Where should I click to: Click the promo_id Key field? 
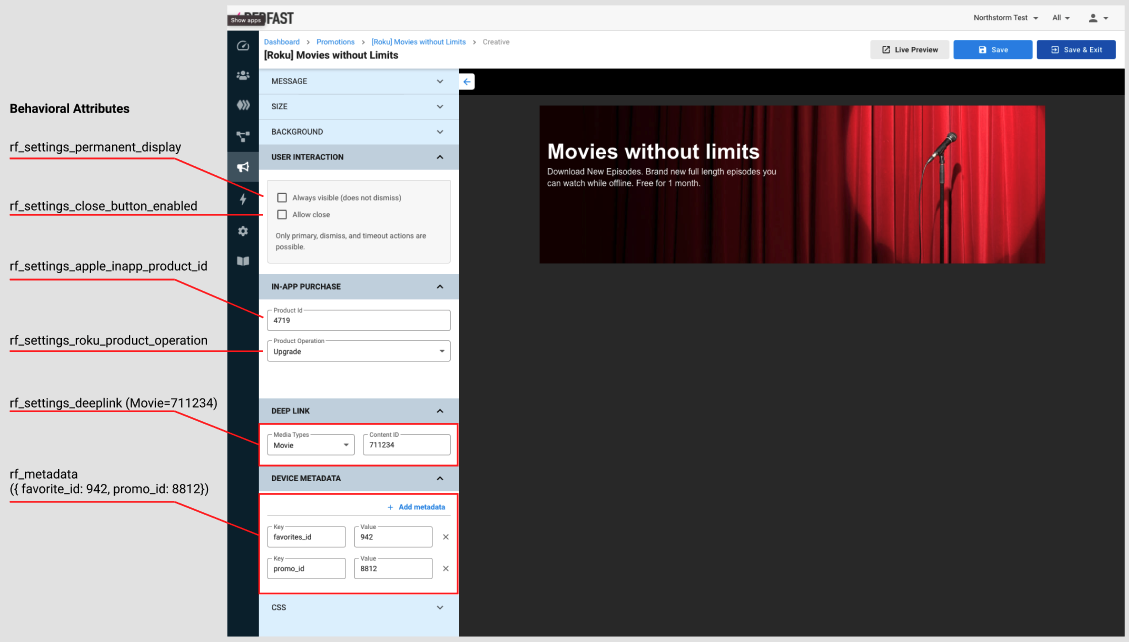(x=306, y=569)
